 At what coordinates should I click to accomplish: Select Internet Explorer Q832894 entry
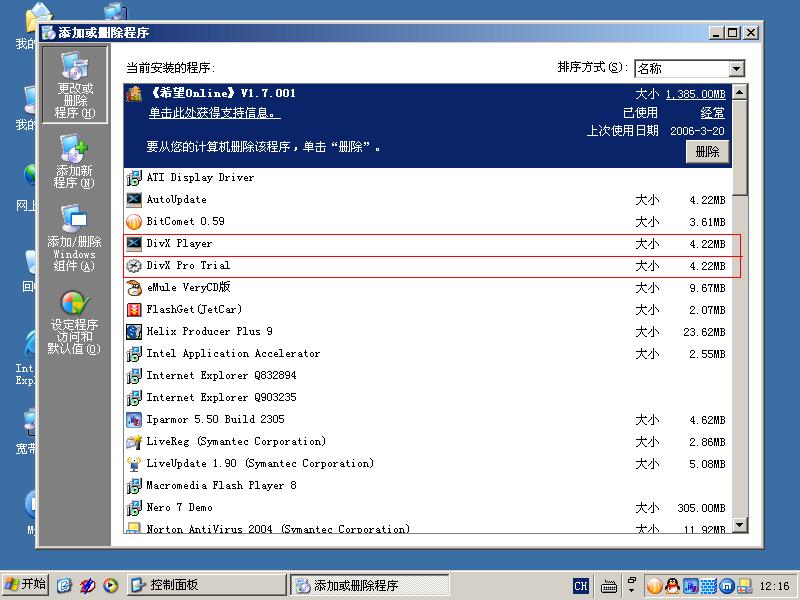tap(428, 376)
